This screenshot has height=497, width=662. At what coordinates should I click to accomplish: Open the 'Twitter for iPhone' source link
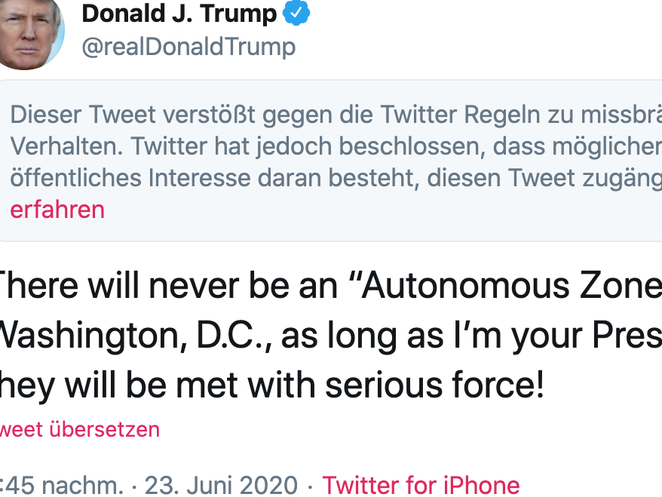[421, 486]
